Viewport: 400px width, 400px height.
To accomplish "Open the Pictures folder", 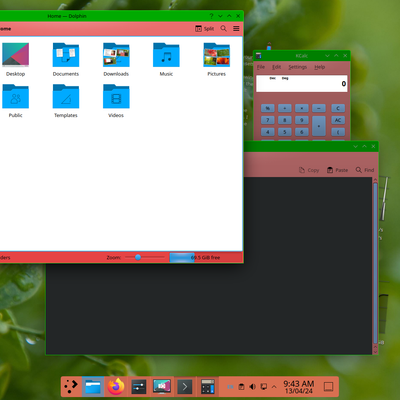I will (217, 59).
